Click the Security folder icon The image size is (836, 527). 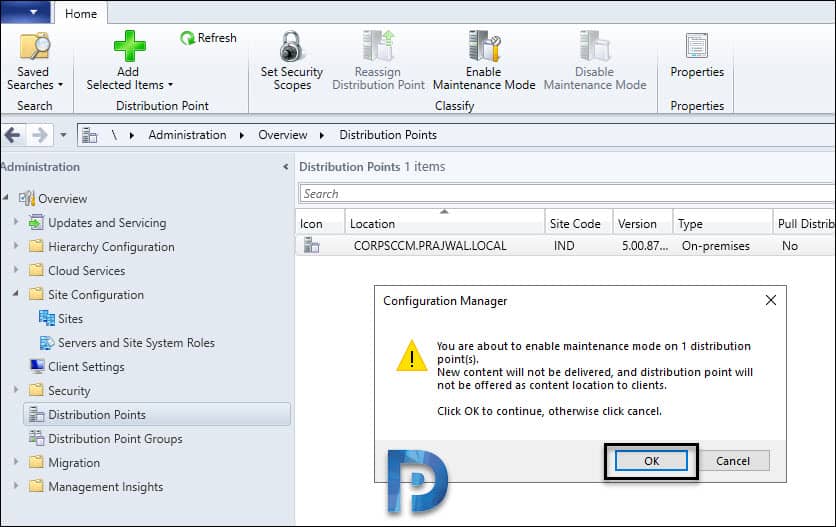36,390
